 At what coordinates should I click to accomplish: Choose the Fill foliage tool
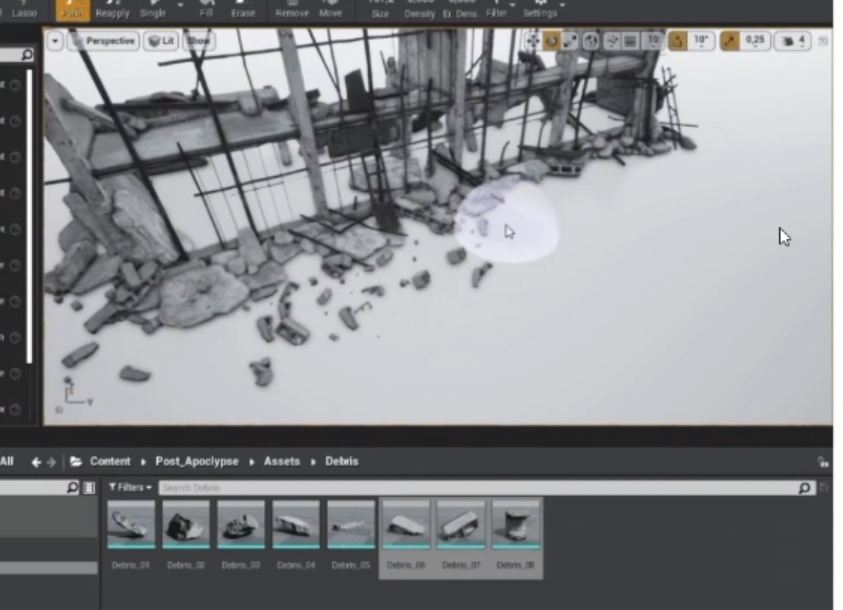[x=206, y=10]
